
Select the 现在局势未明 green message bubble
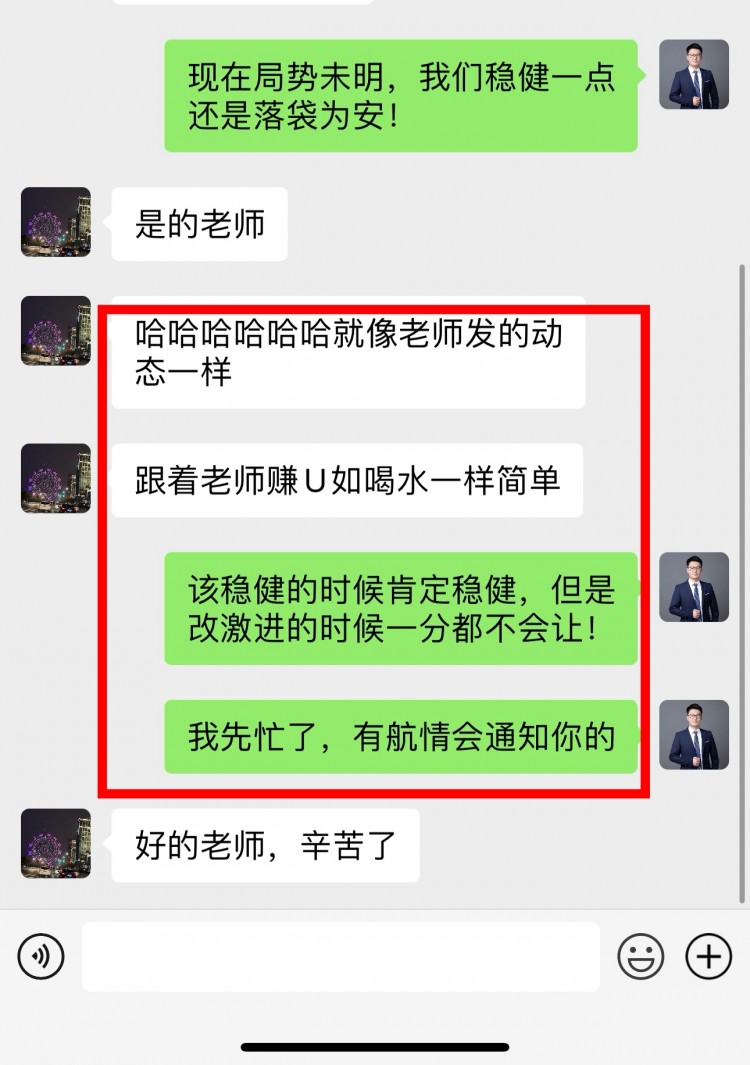(x=401, y=96)
